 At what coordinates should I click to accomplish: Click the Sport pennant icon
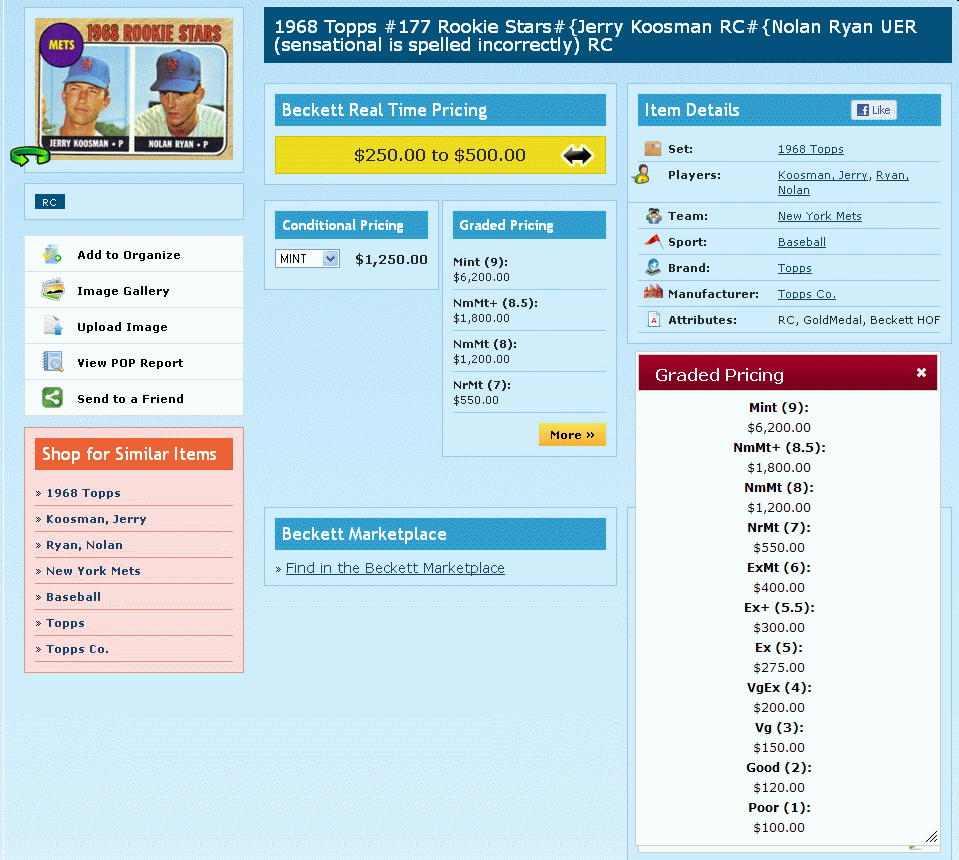[x=653, y=241]
